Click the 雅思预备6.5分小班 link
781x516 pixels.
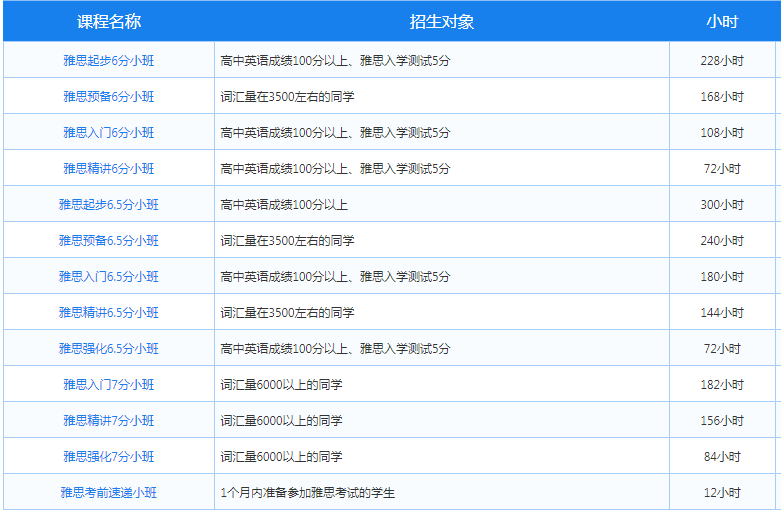pos(108,241)
